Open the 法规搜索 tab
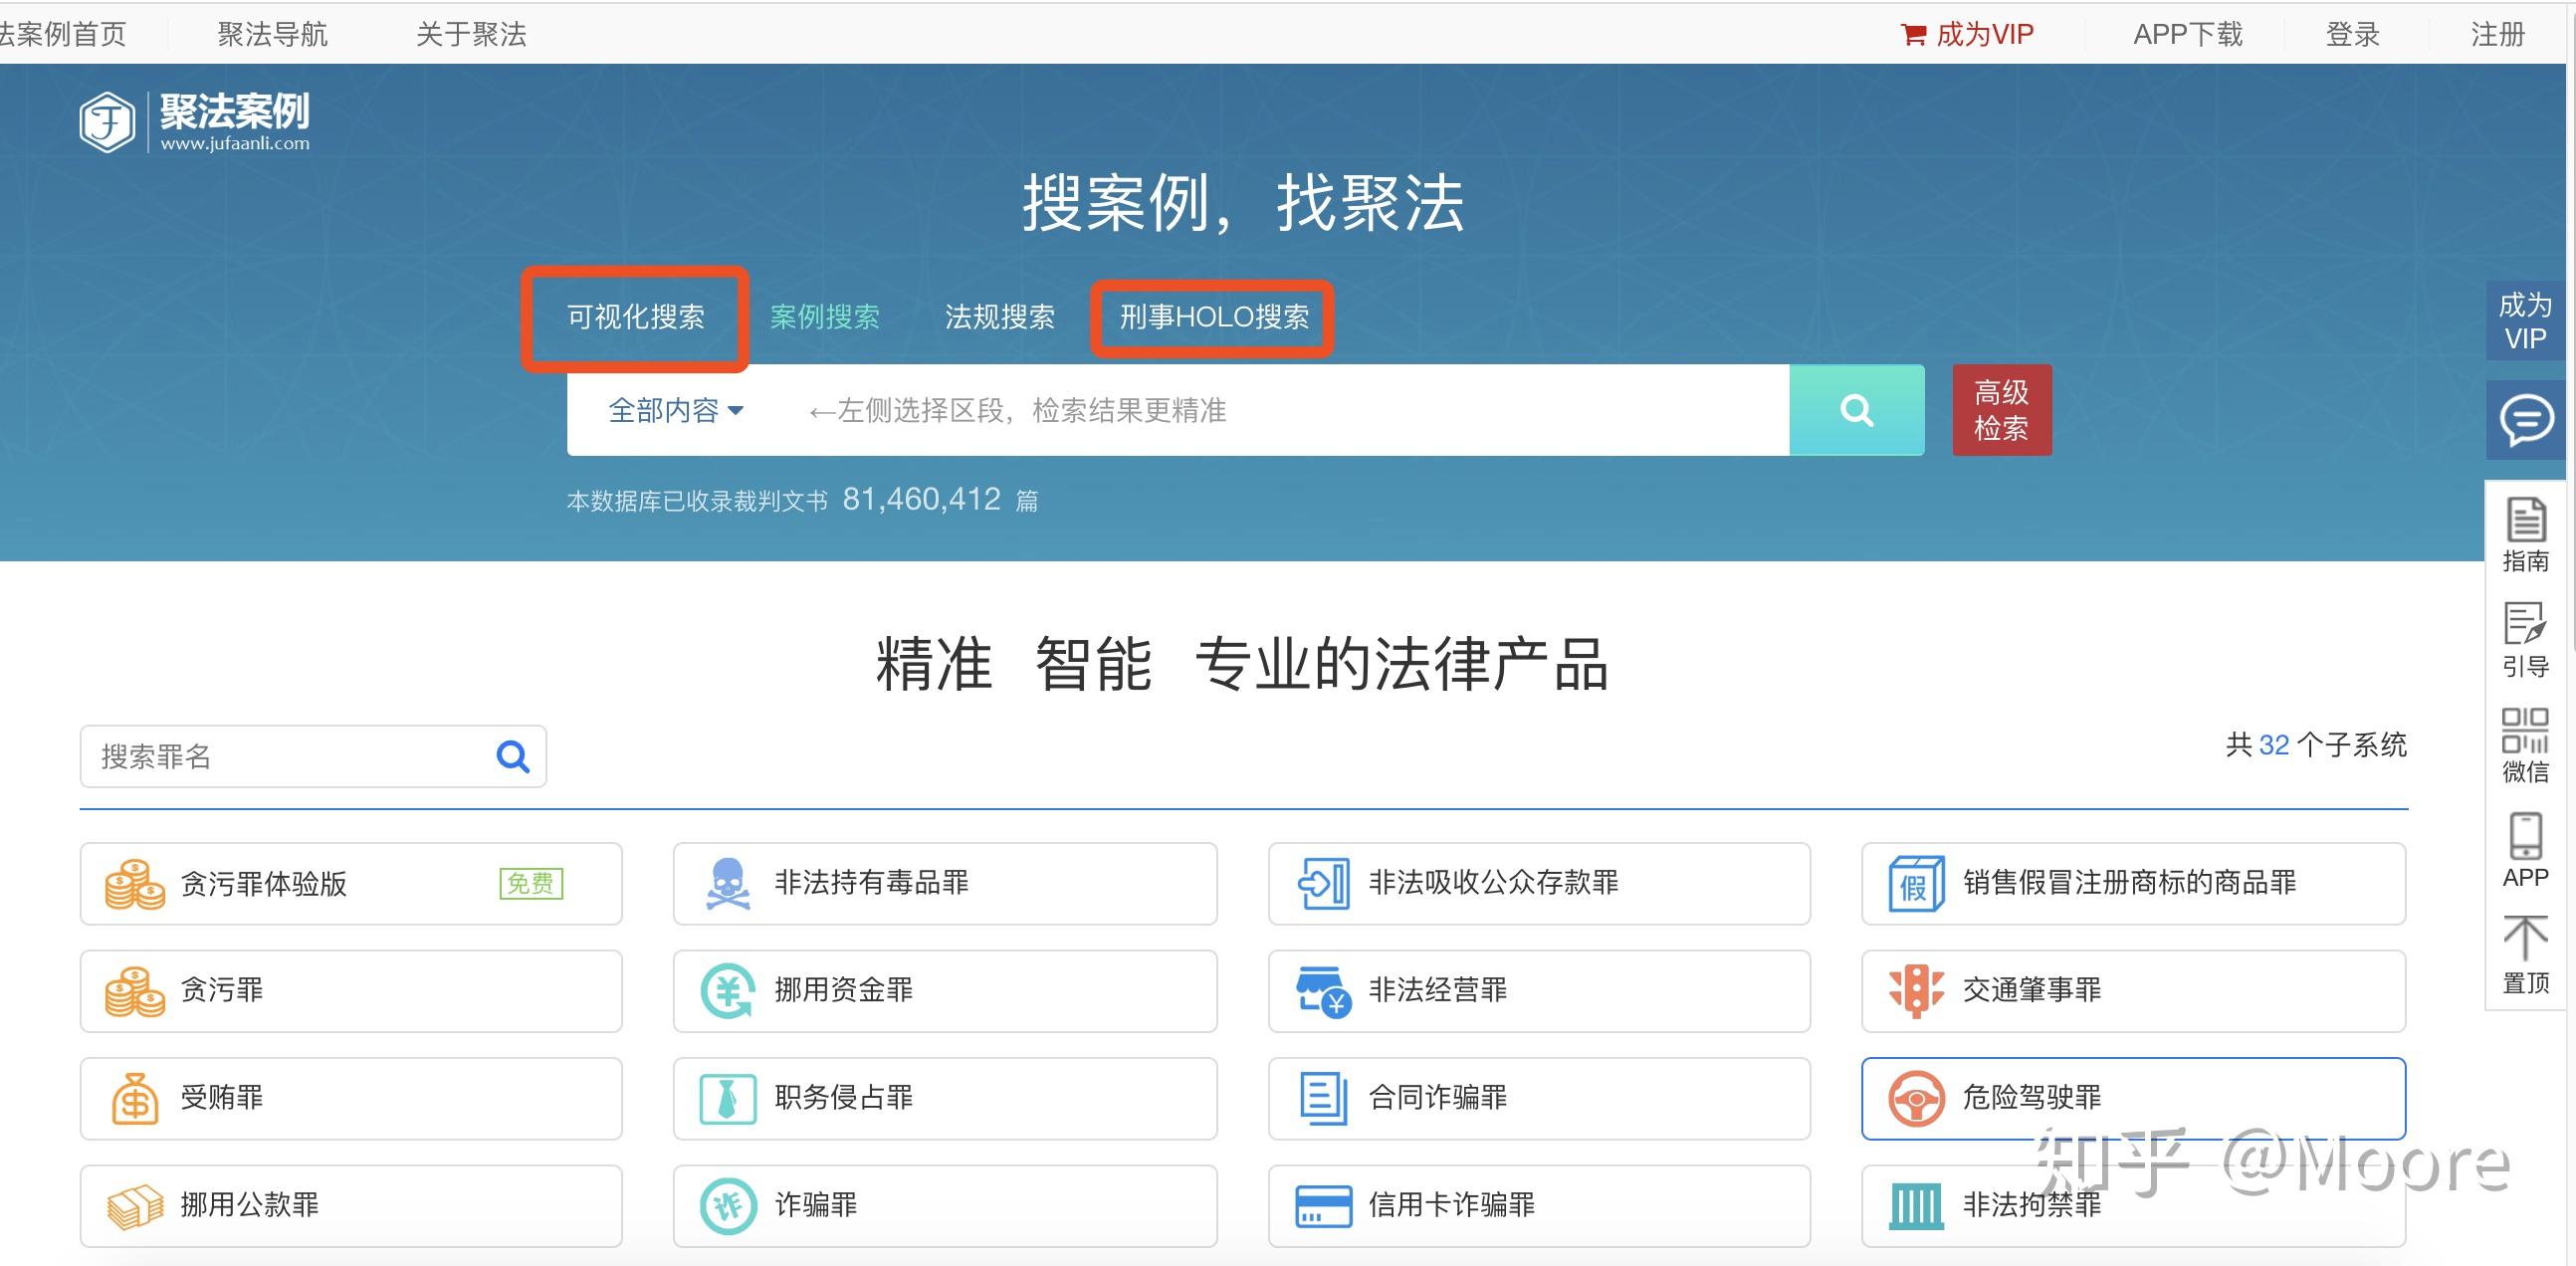The width and height of the screenshot is (2576, 1266). coord(999,317)
